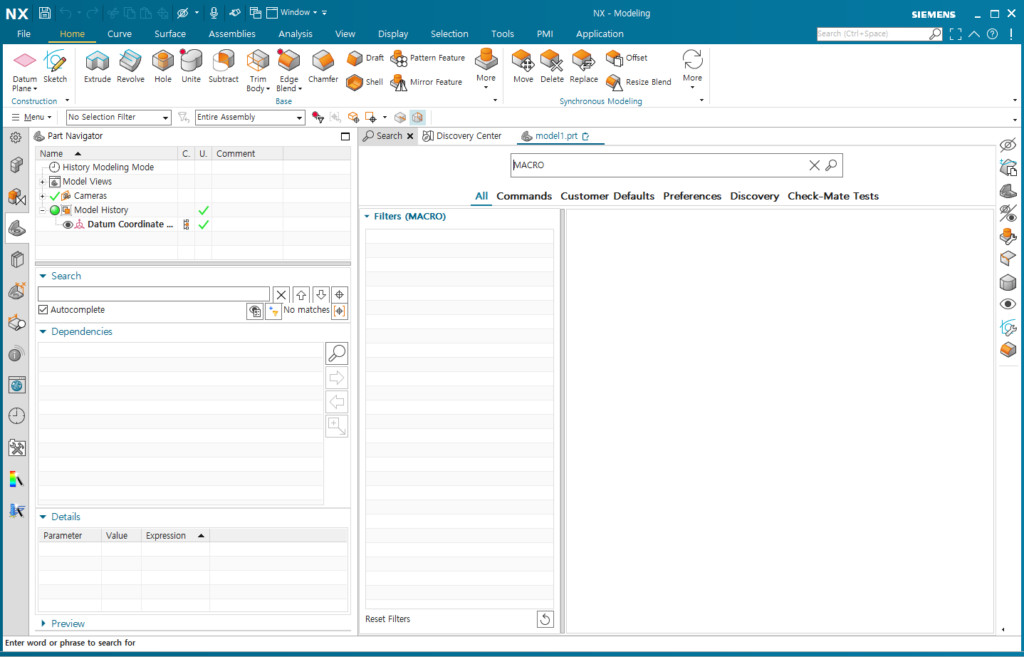Click the Part Navigator search input field

pyautogui.click(x=153, y=294)
